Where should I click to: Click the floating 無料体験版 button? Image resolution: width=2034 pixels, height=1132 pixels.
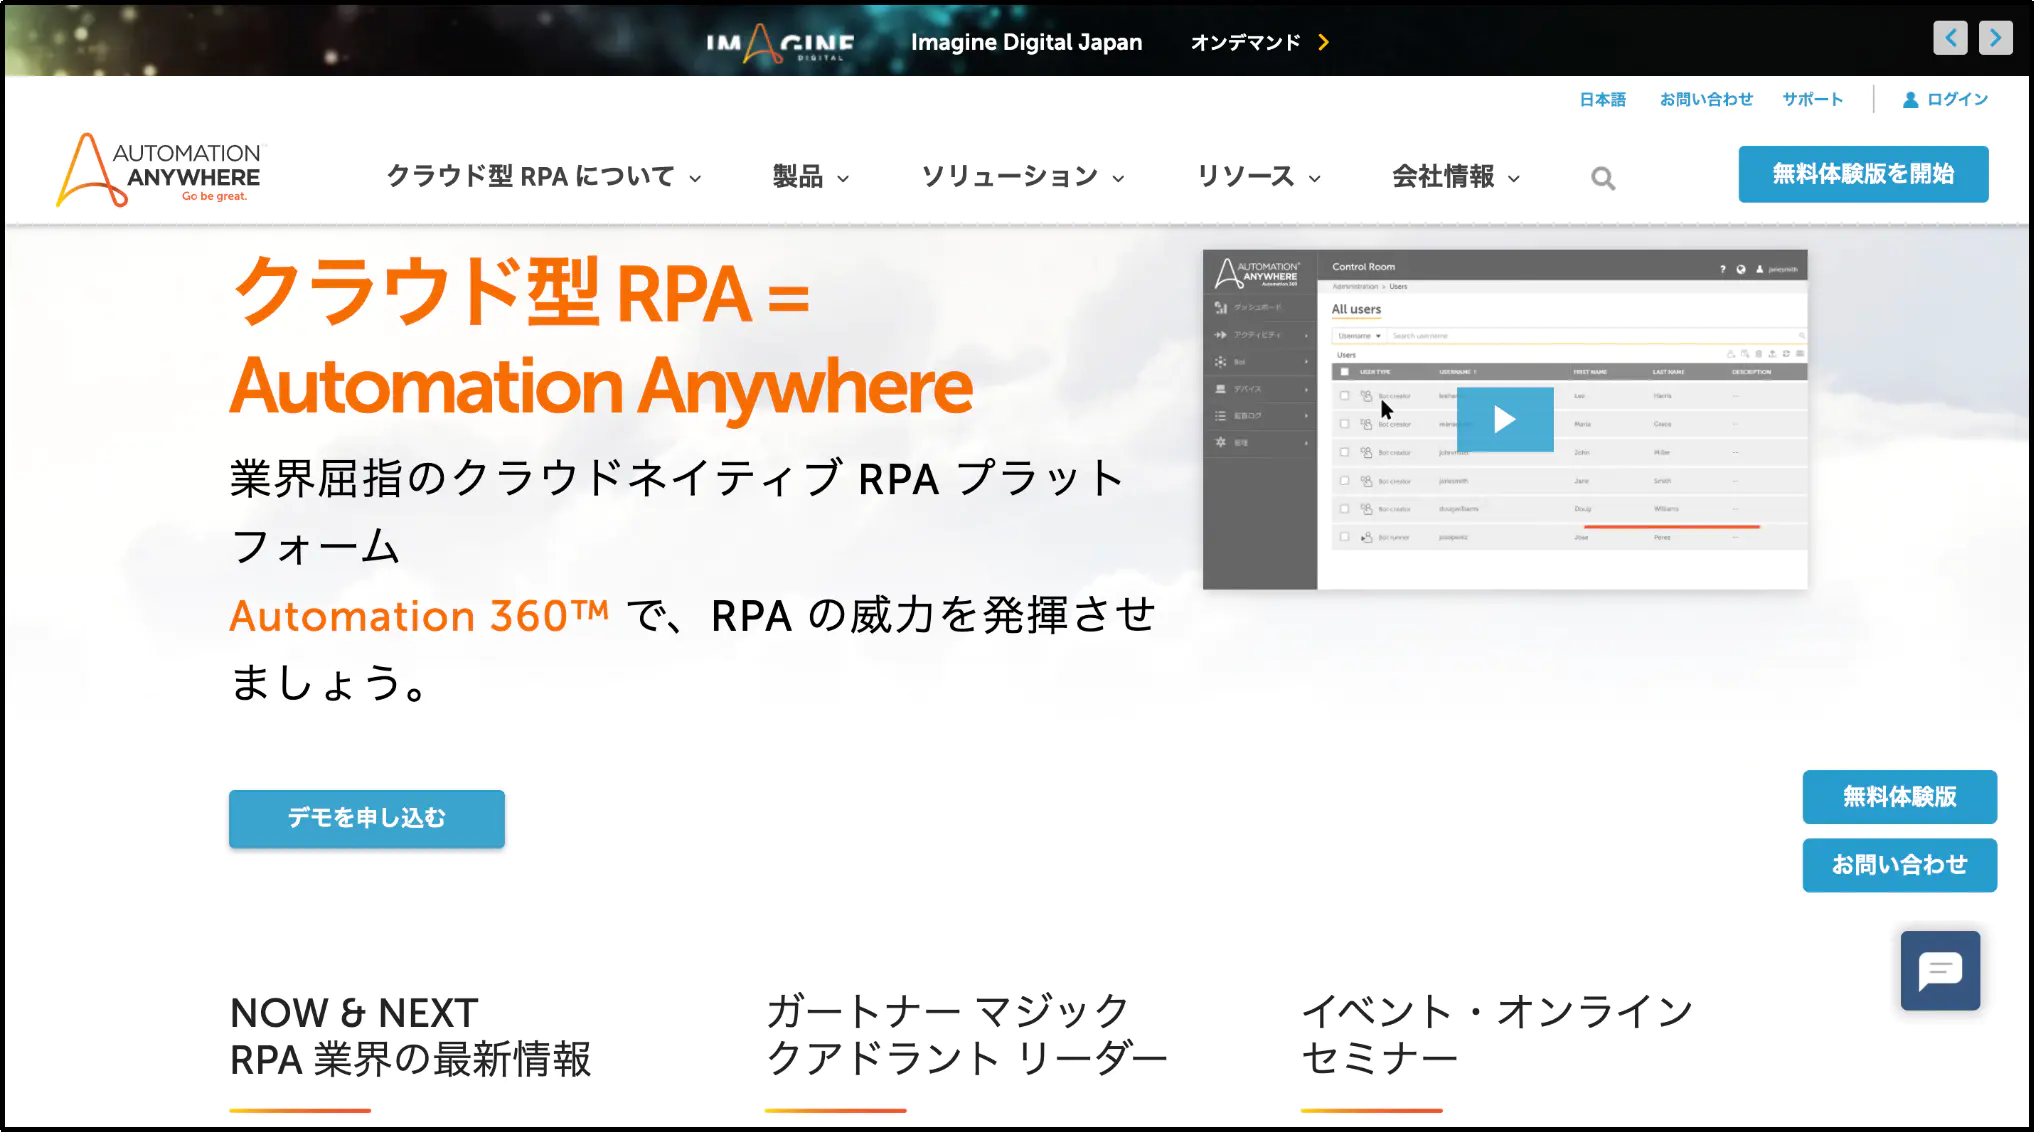tap(1899, 796)
